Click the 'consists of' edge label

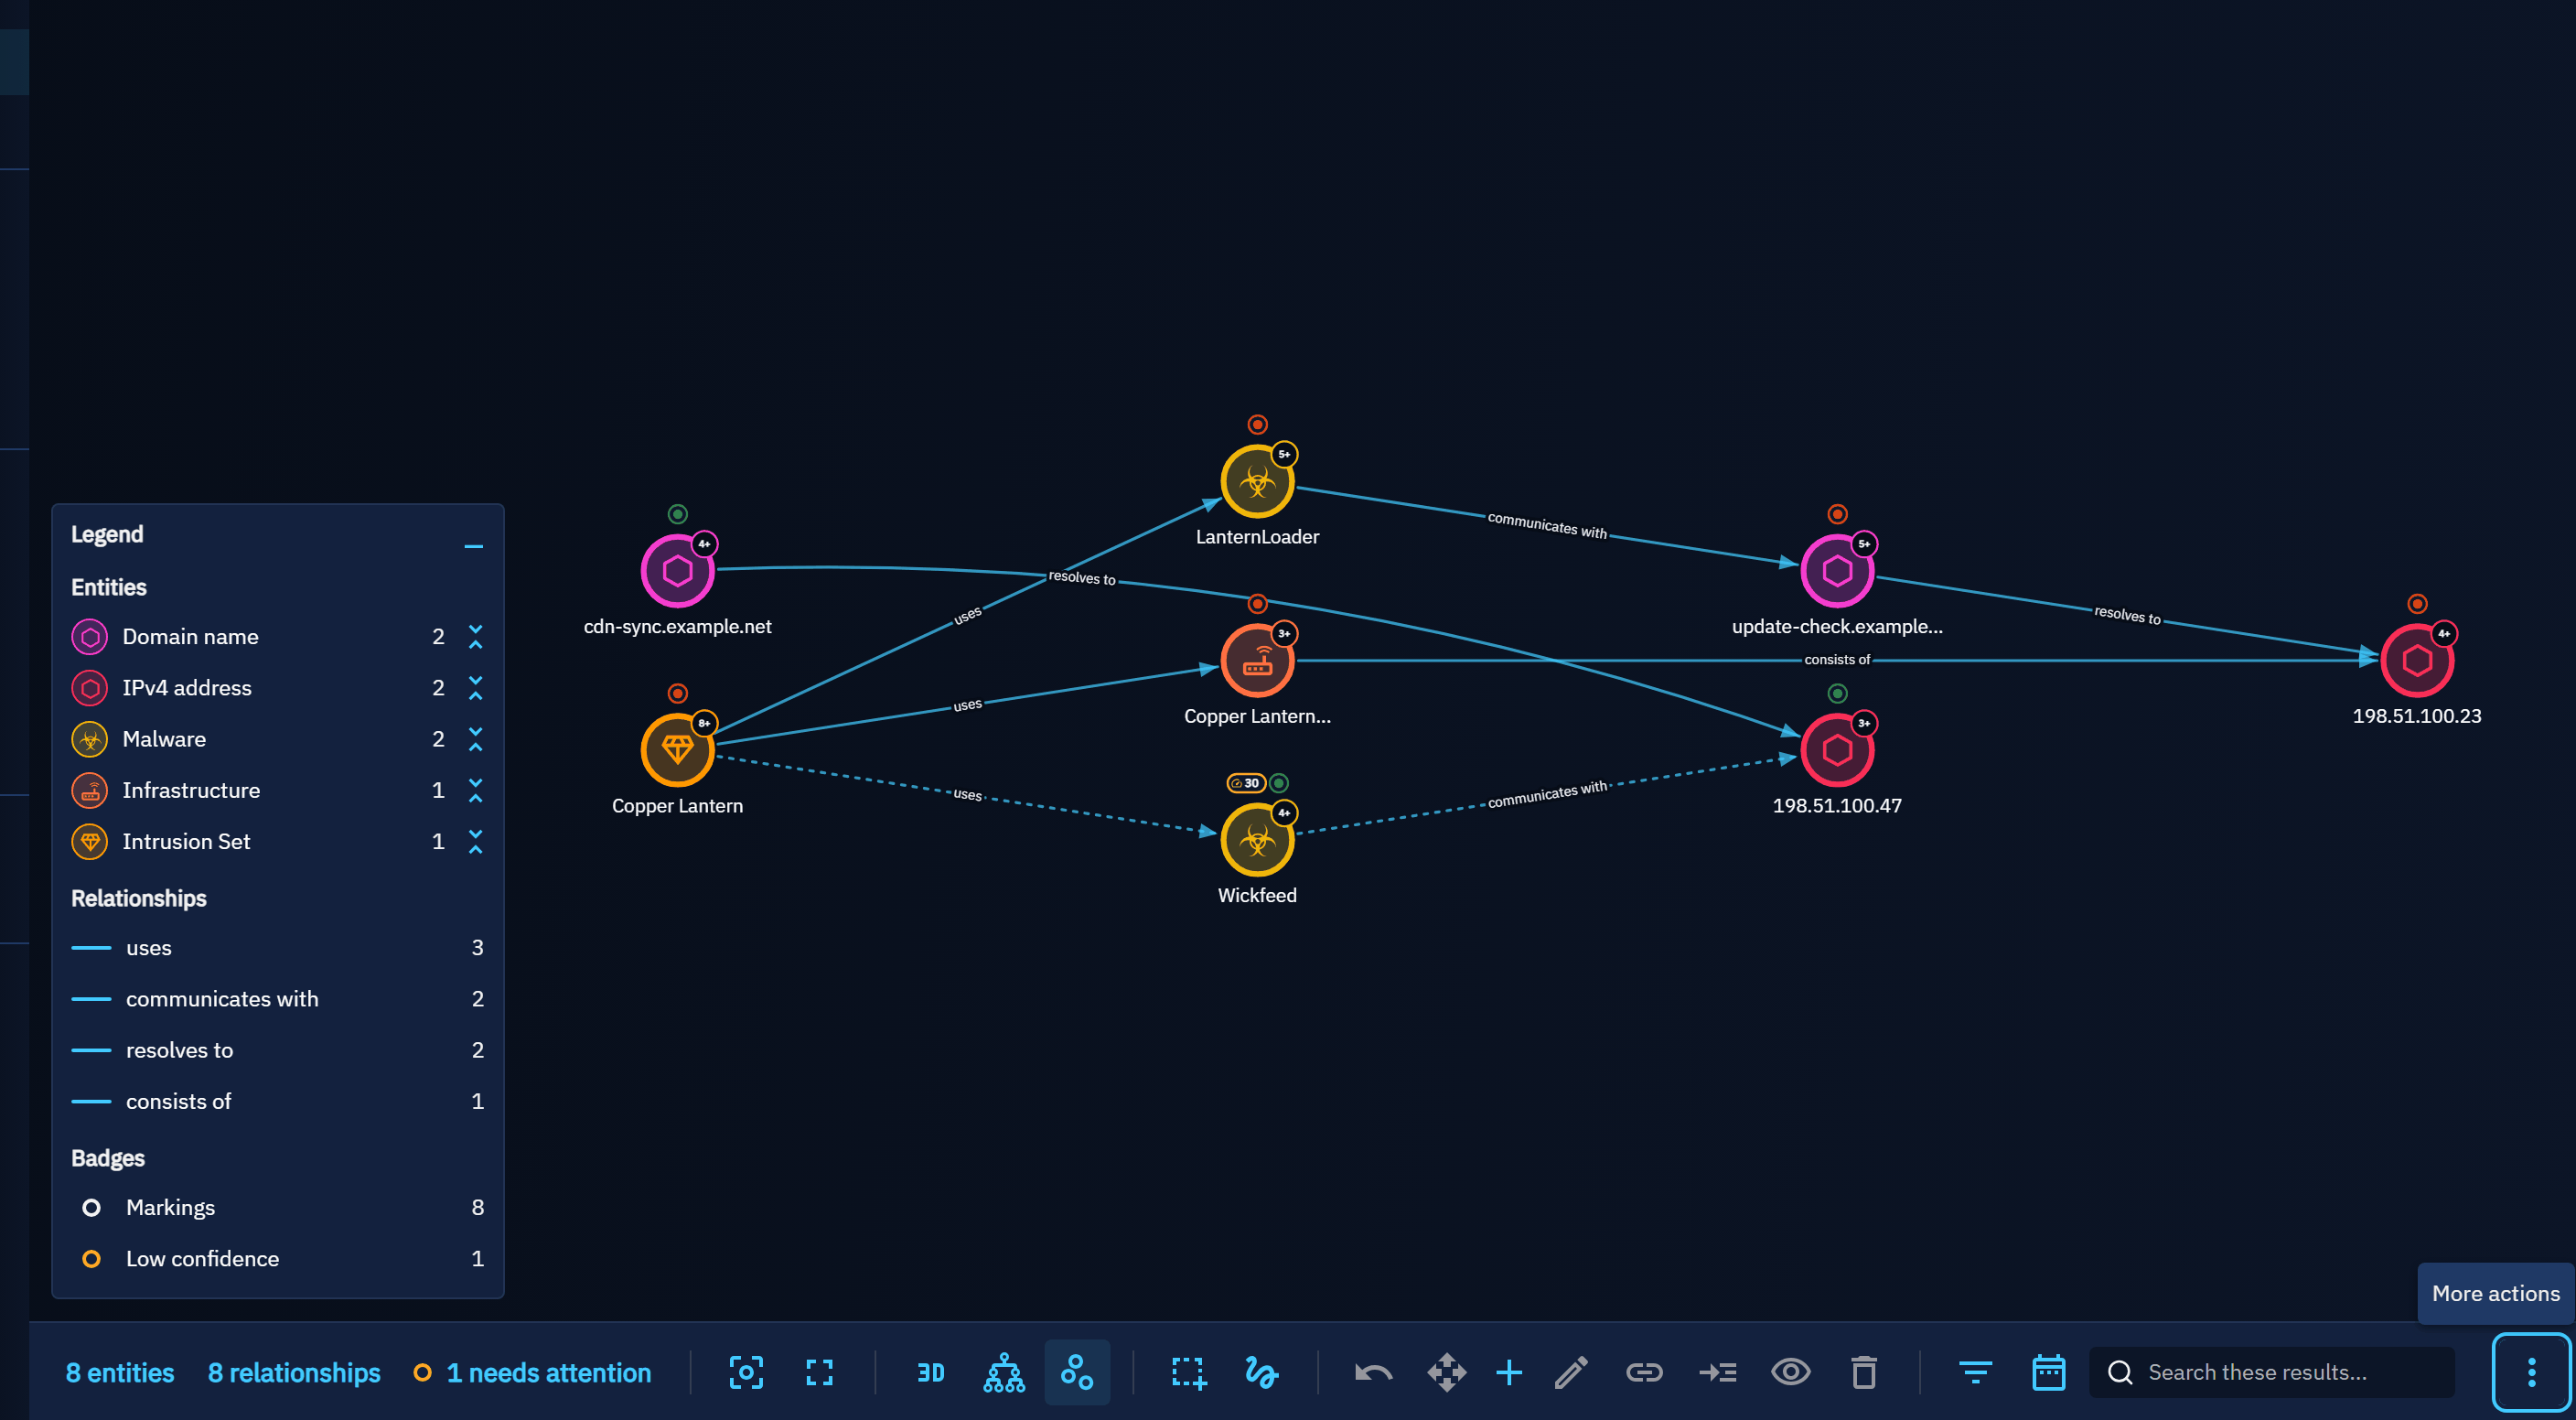pyautogui.click(x=1836, y=660)
